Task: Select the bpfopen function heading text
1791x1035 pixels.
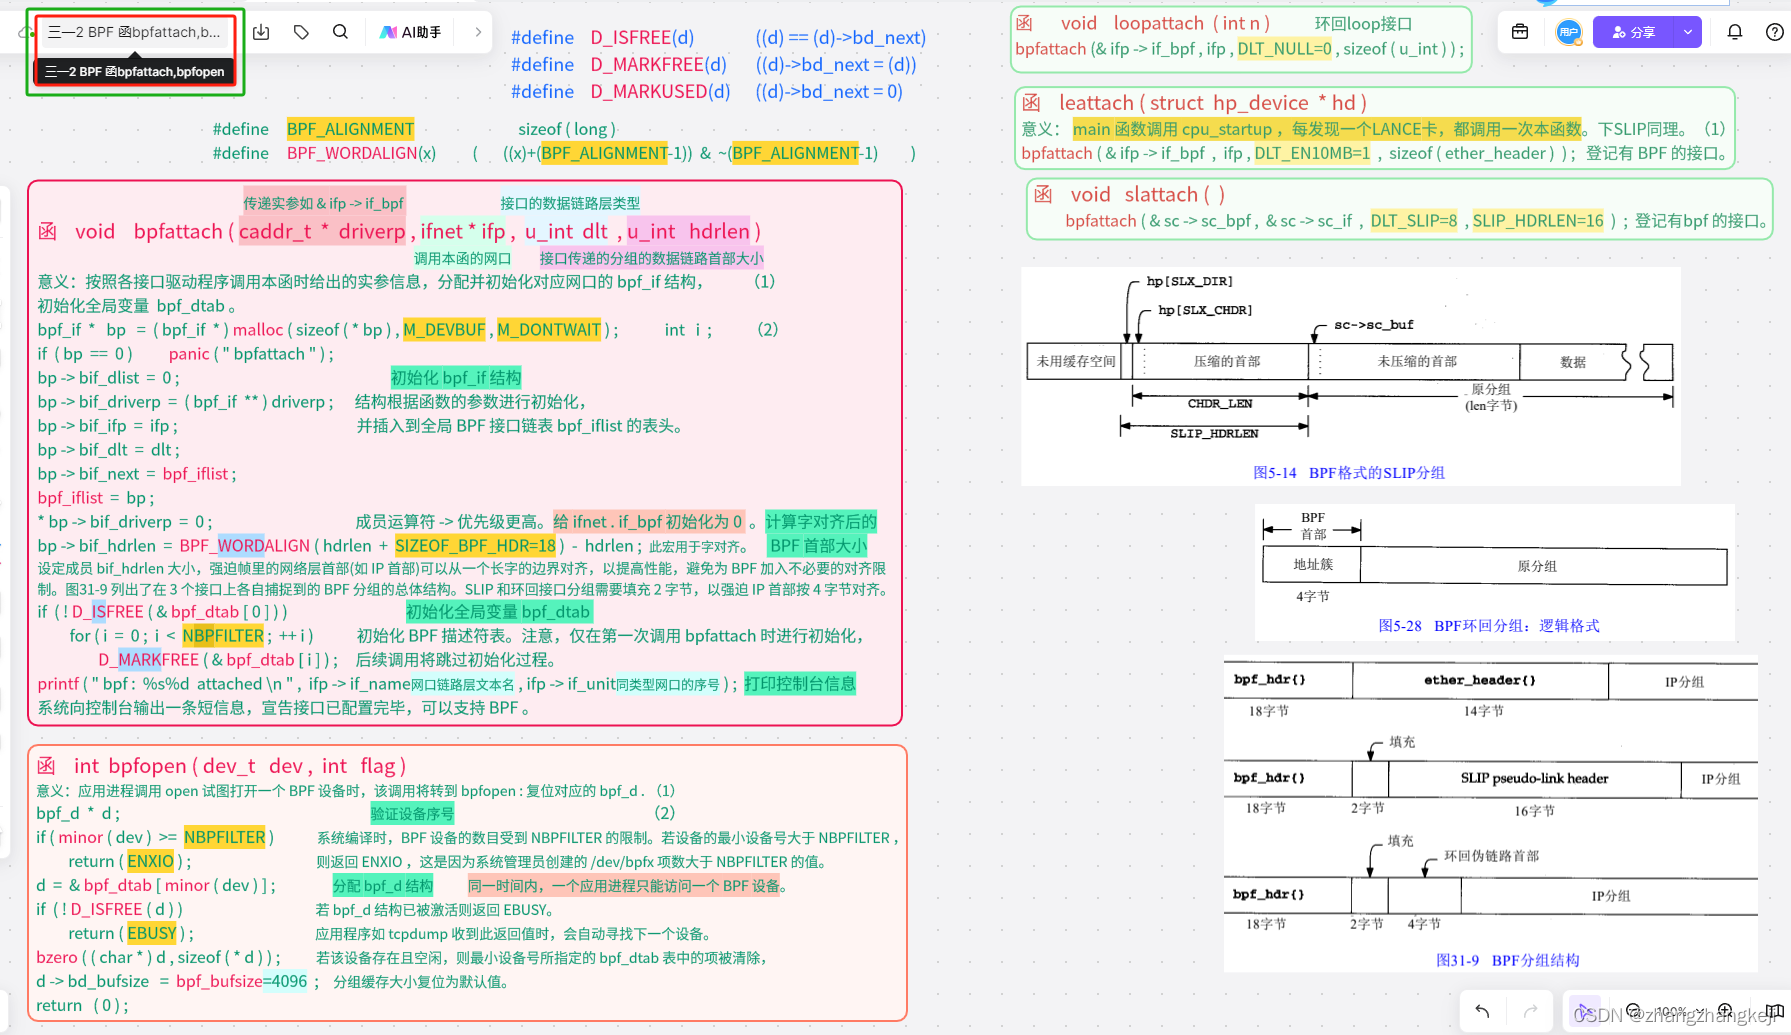Action: pyautogui.click(x=221, y=766)
